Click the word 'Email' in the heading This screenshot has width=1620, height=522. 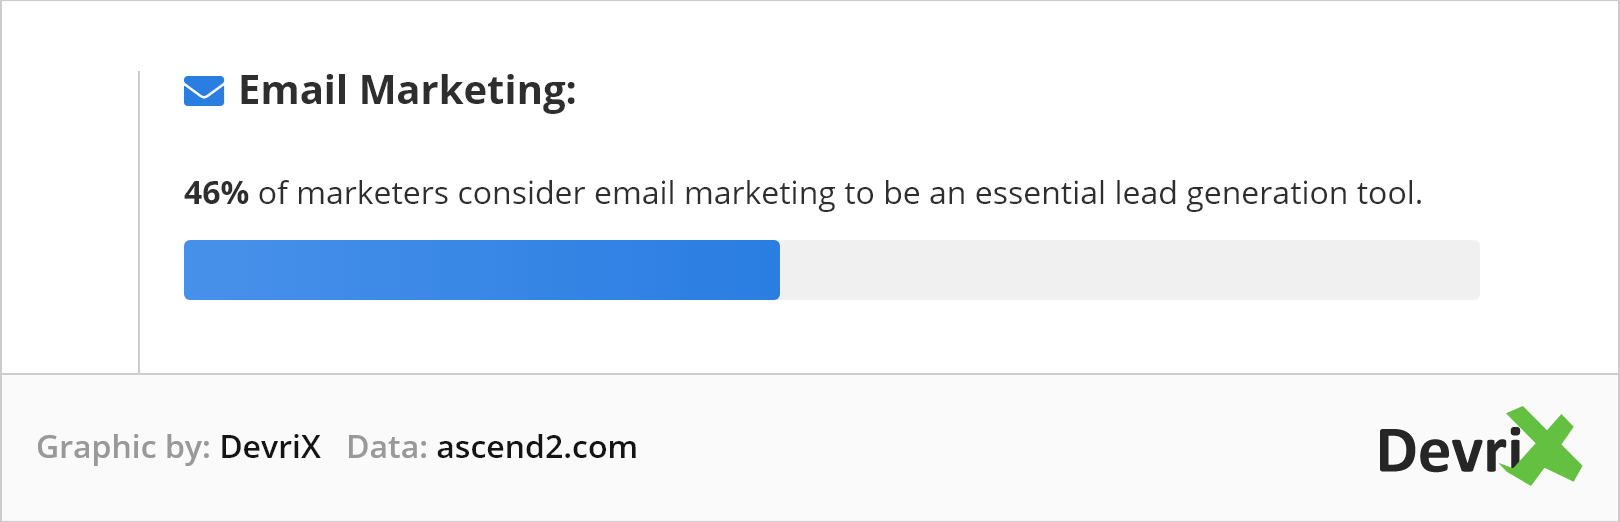(293, 90)
